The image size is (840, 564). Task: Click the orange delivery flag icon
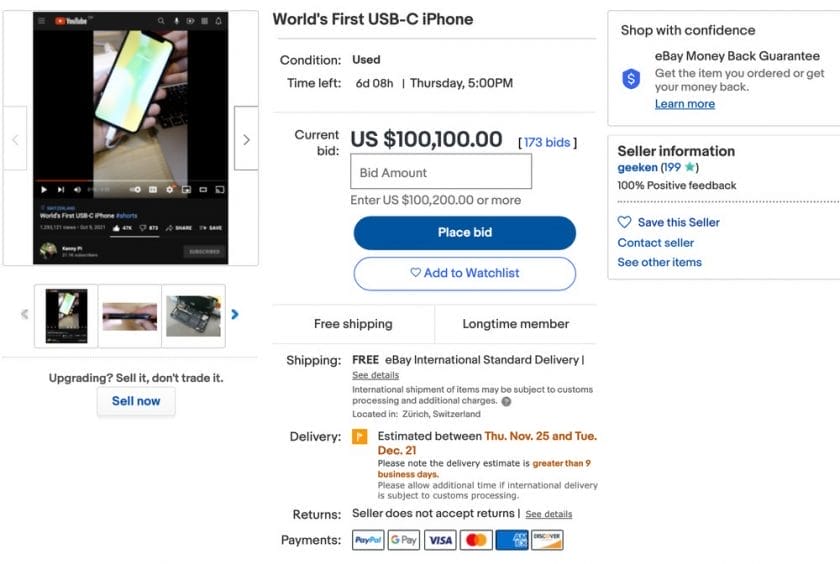coord(360,437)
